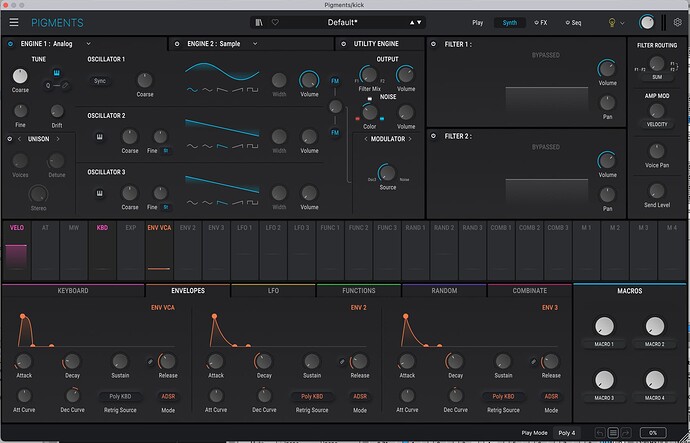Toggle Oscillator 2 keyboard tracking icon
Image resolution: width=690 pixels, height=443 pixels.
click(x=99, y=137)
